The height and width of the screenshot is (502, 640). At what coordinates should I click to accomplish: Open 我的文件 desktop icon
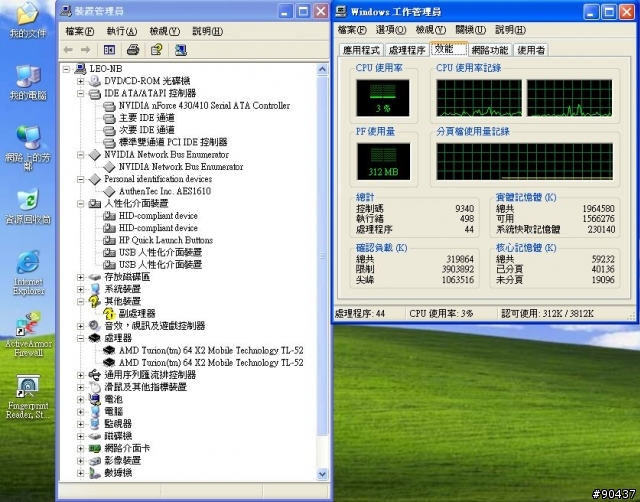coord(28,20)
